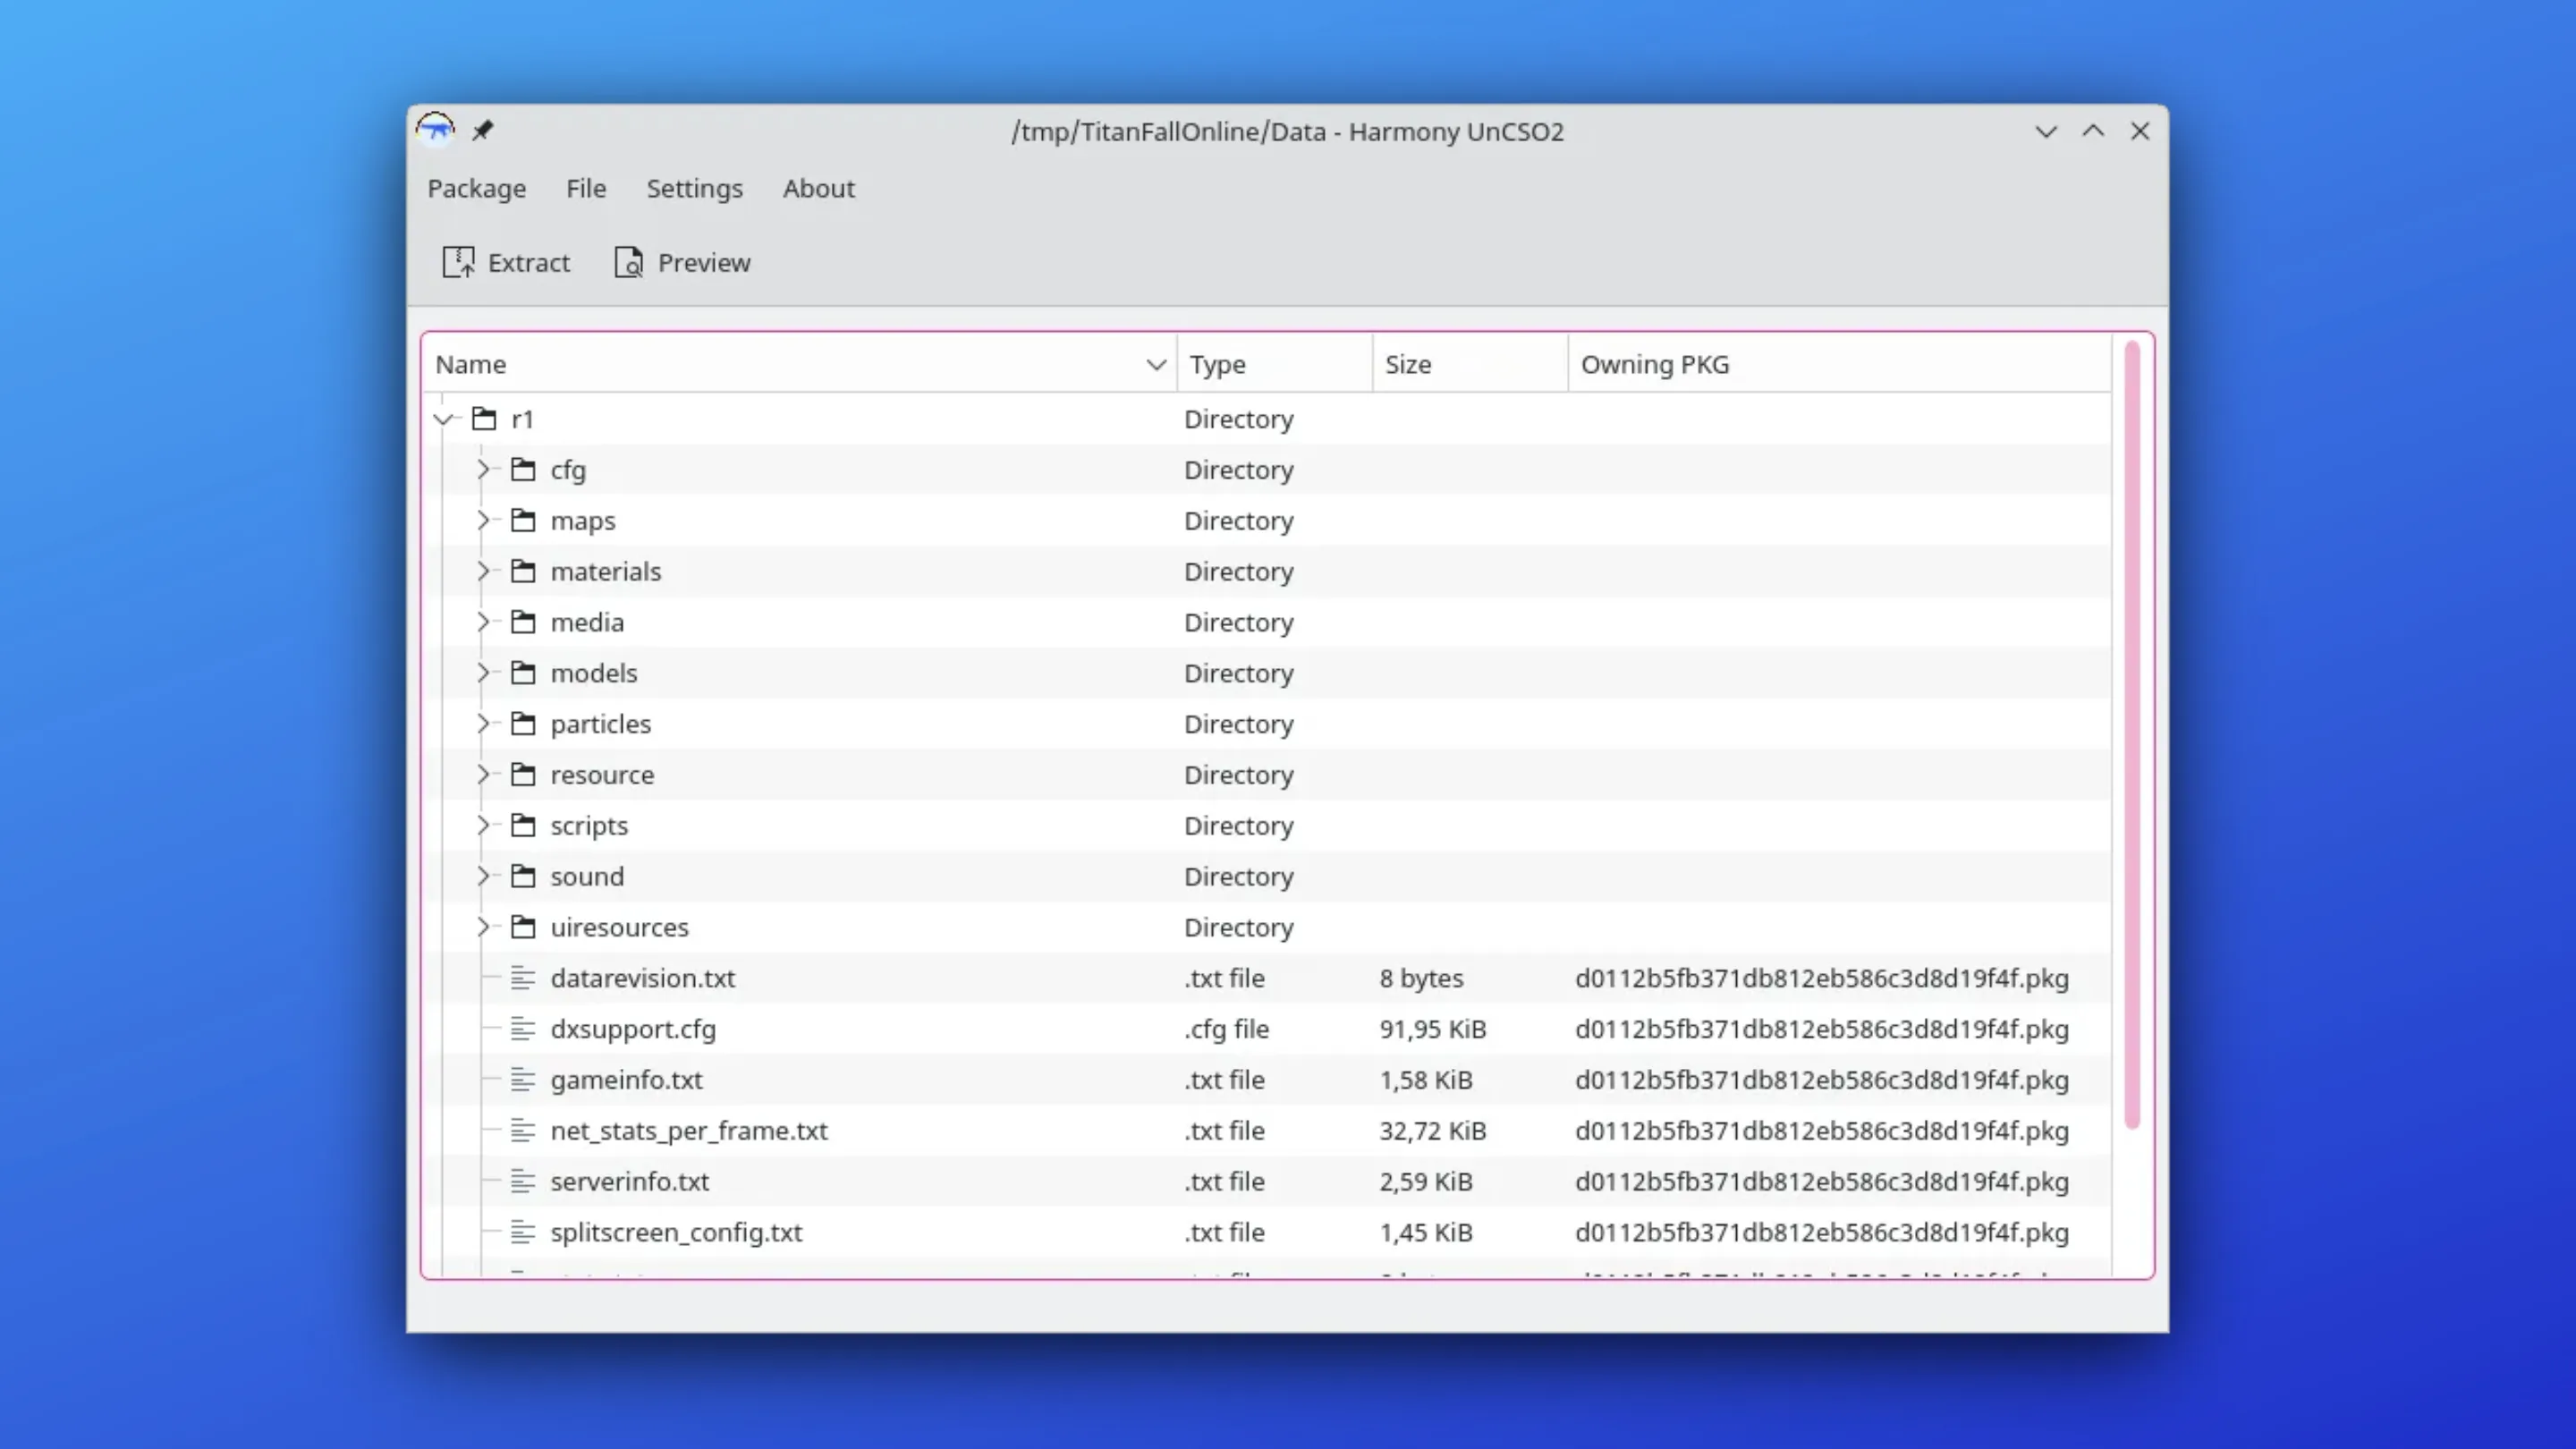Click the file icon beside gameinfo.txt

523,1079
